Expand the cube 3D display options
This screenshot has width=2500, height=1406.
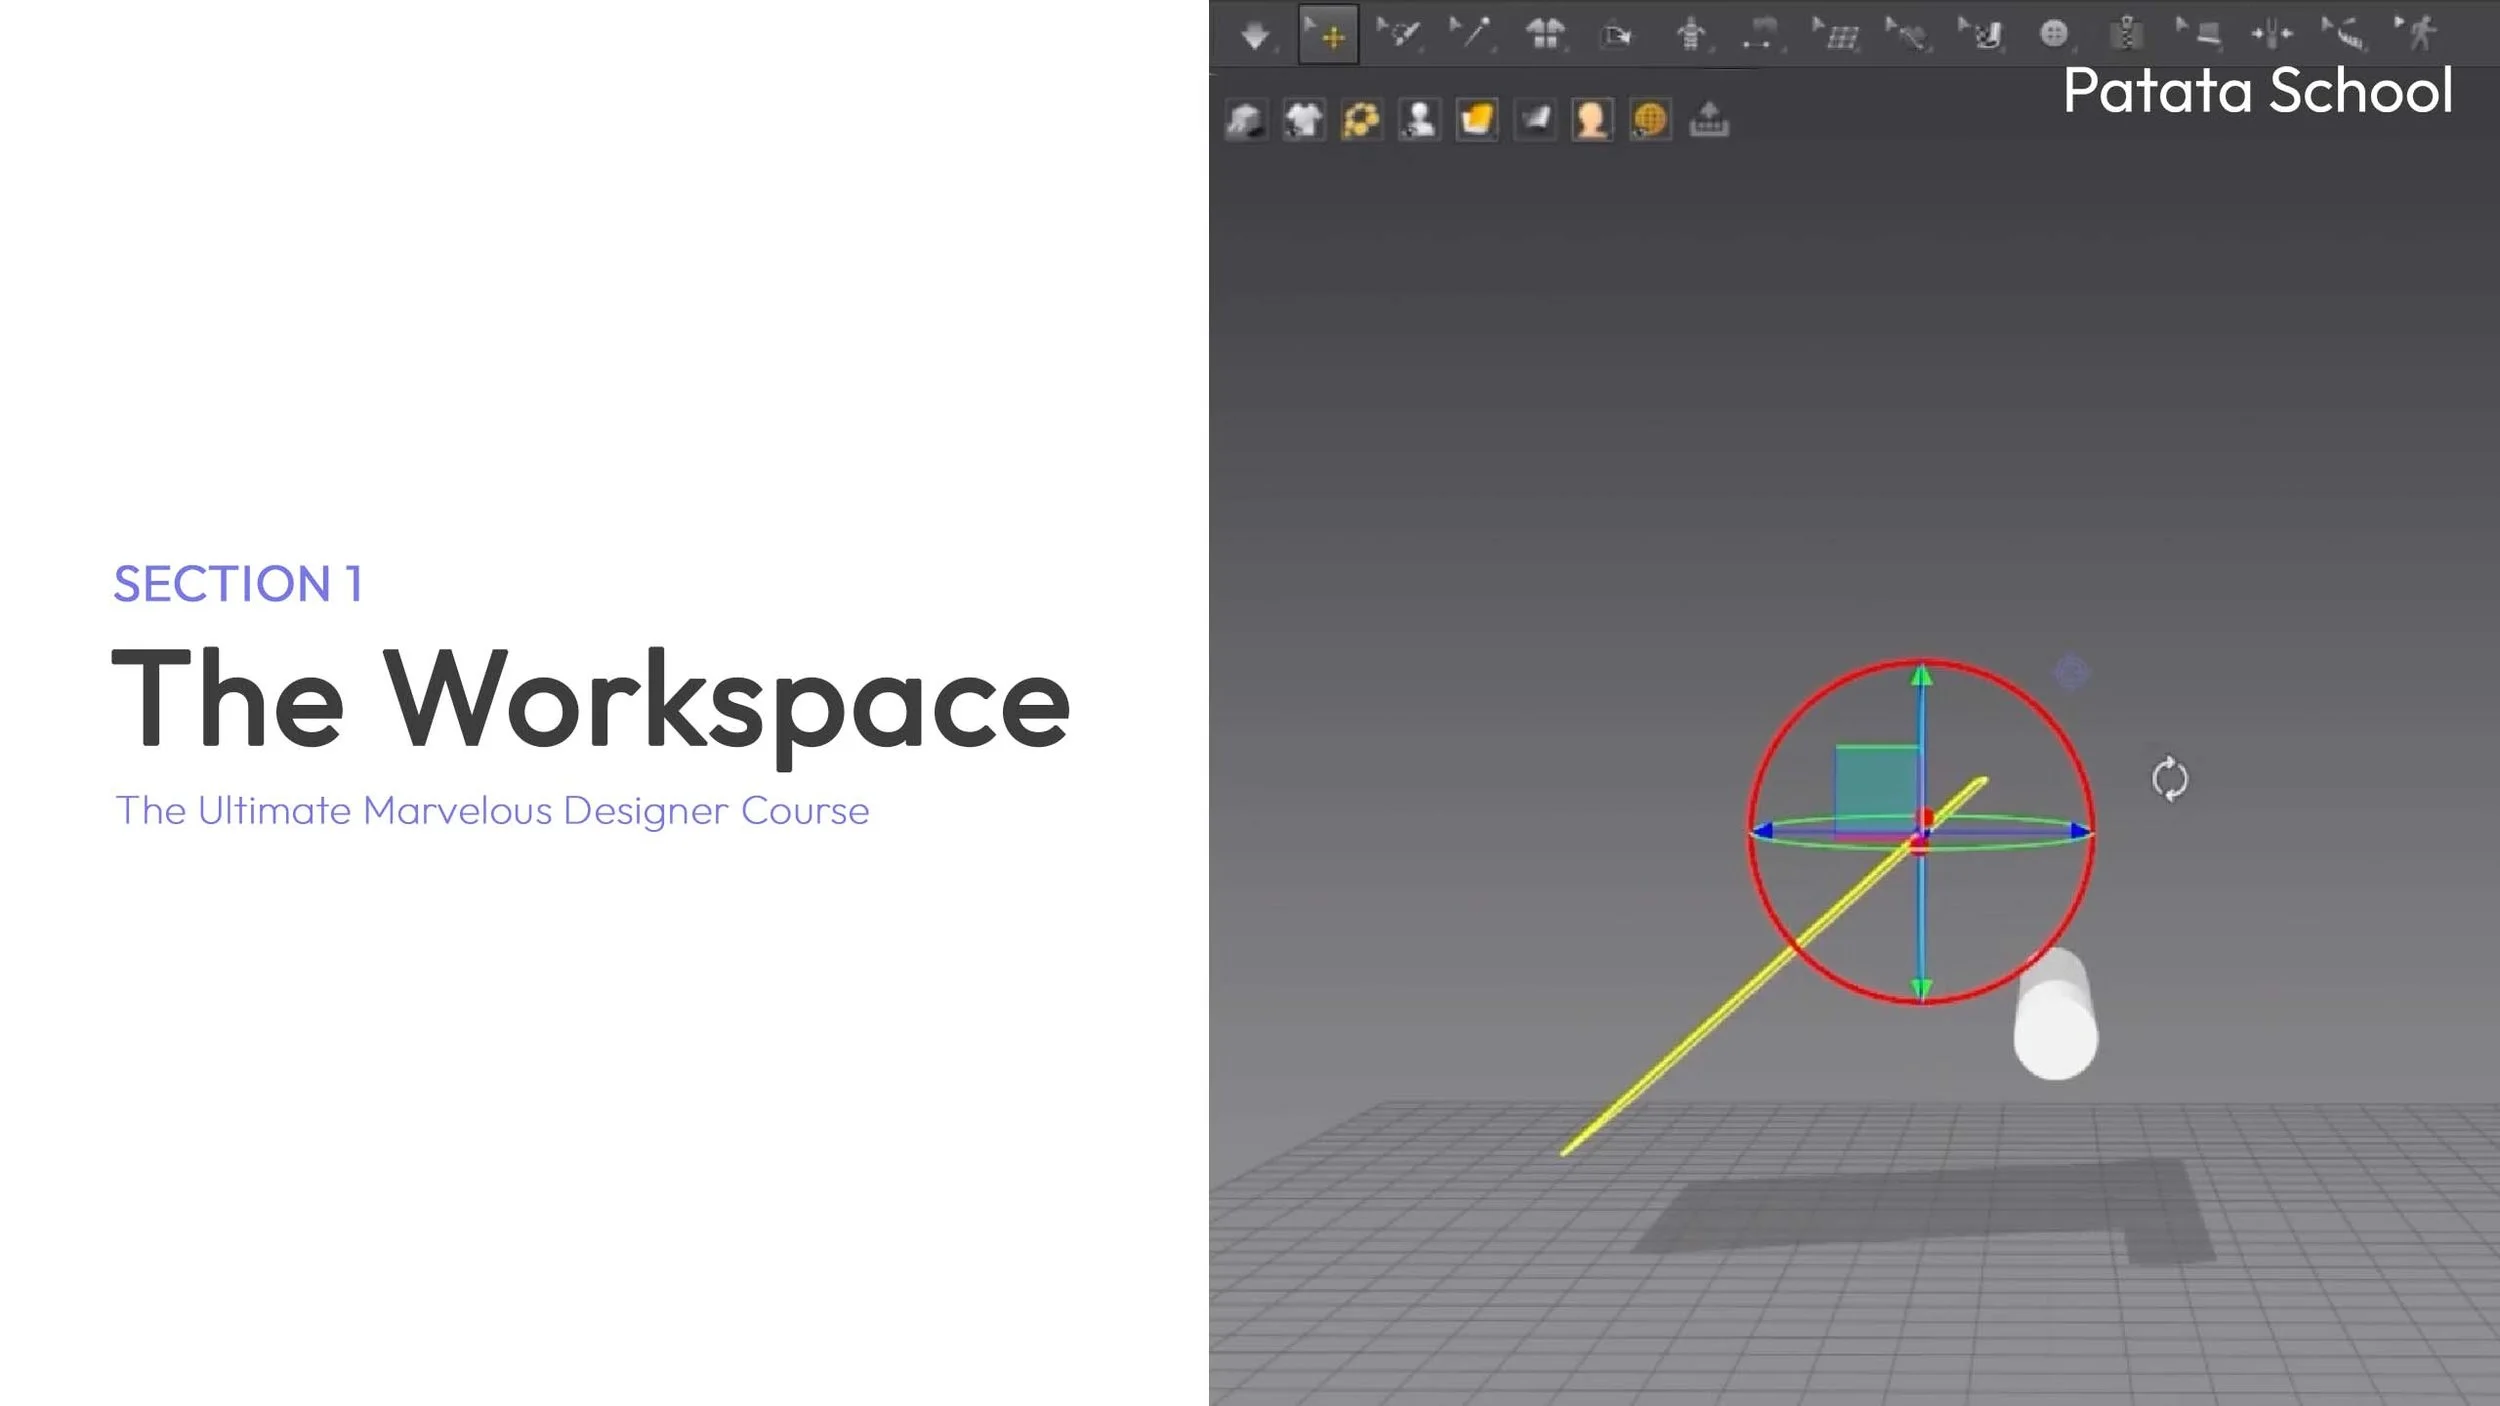1245,120
